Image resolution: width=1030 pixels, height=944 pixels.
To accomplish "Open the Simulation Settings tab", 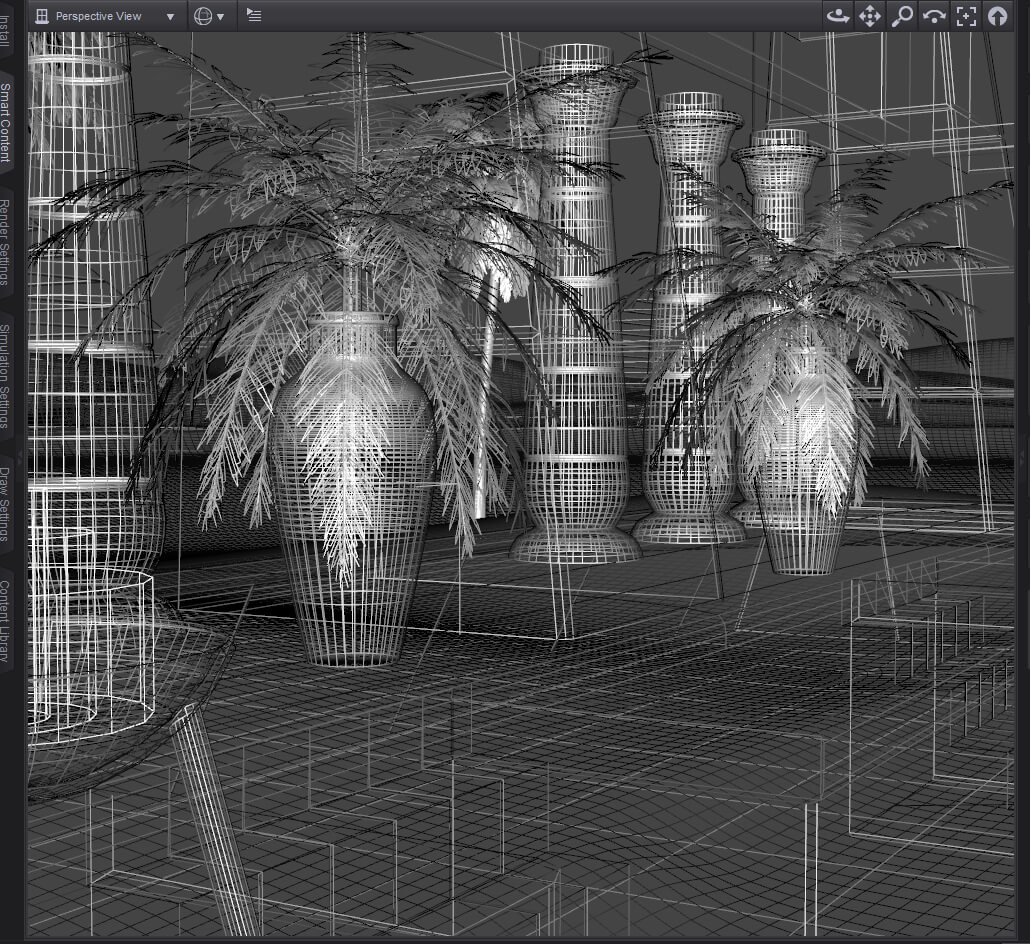I will click(x=6, y=376).
